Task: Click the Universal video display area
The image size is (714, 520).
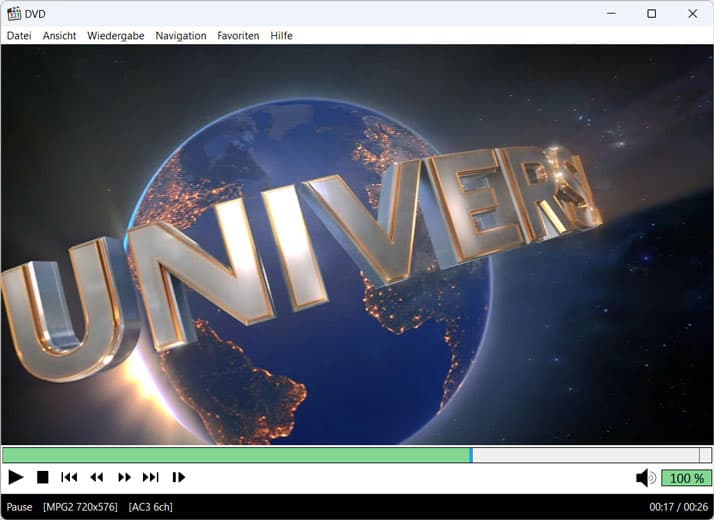Action: tap(357, 245)
